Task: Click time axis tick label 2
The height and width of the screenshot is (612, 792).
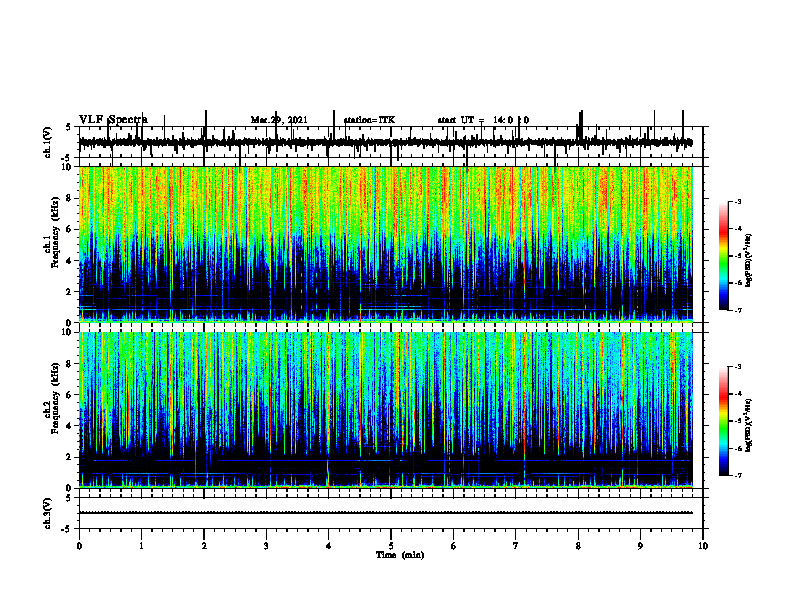Action: (204, 546)
